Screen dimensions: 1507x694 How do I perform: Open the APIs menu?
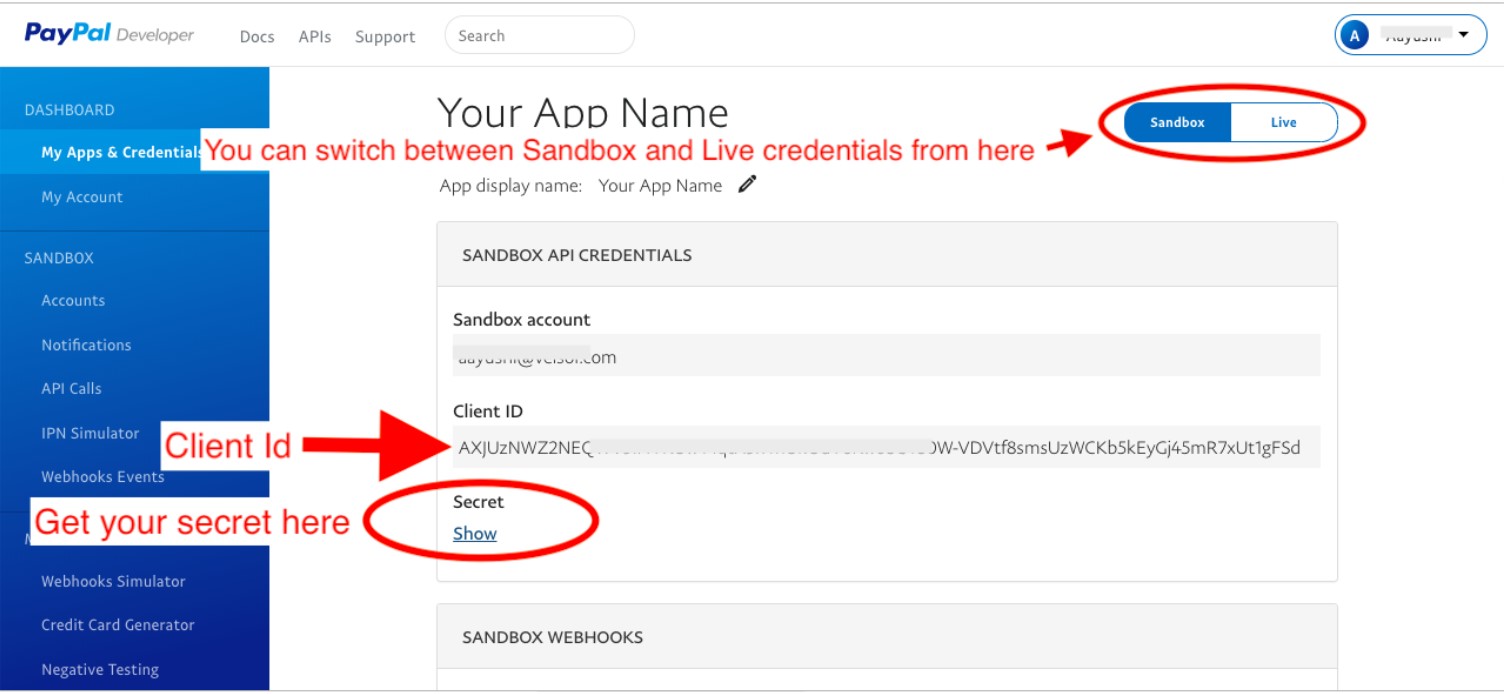[315, 37]
